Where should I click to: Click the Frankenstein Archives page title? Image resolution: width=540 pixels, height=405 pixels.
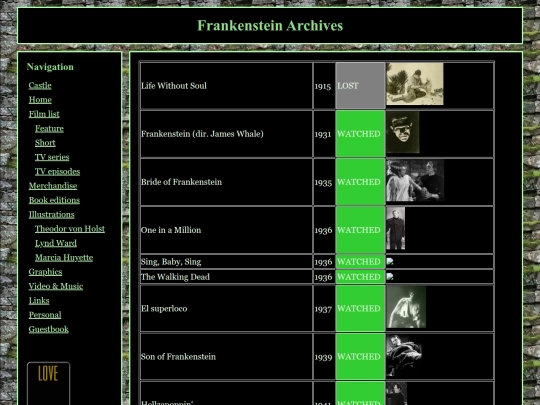270,25
